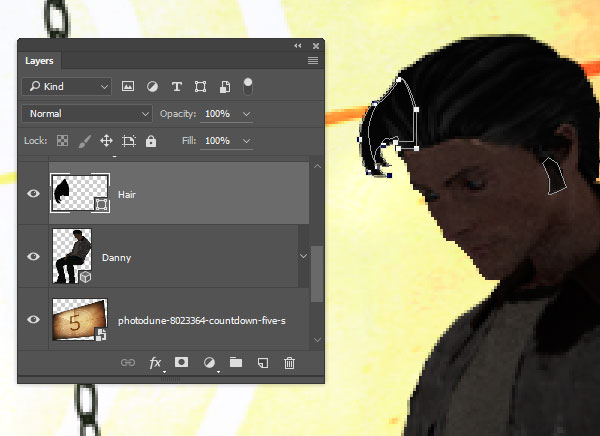Click the Hair layer vector mask badge

point(101,204)
